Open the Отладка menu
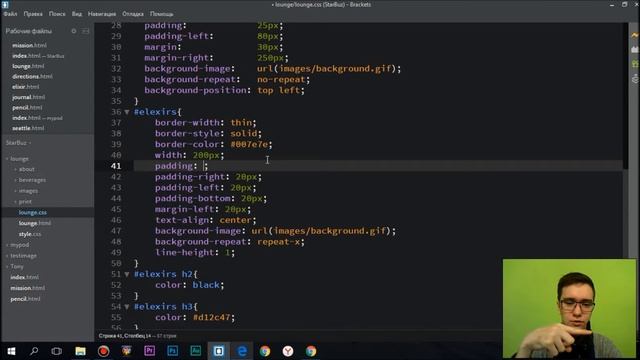640x360 pixels. [133, 14]
